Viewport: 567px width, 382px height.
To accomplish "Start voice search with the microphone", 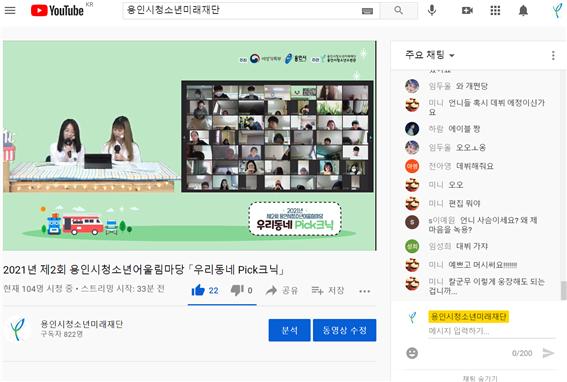I will [x=432, y=10].
